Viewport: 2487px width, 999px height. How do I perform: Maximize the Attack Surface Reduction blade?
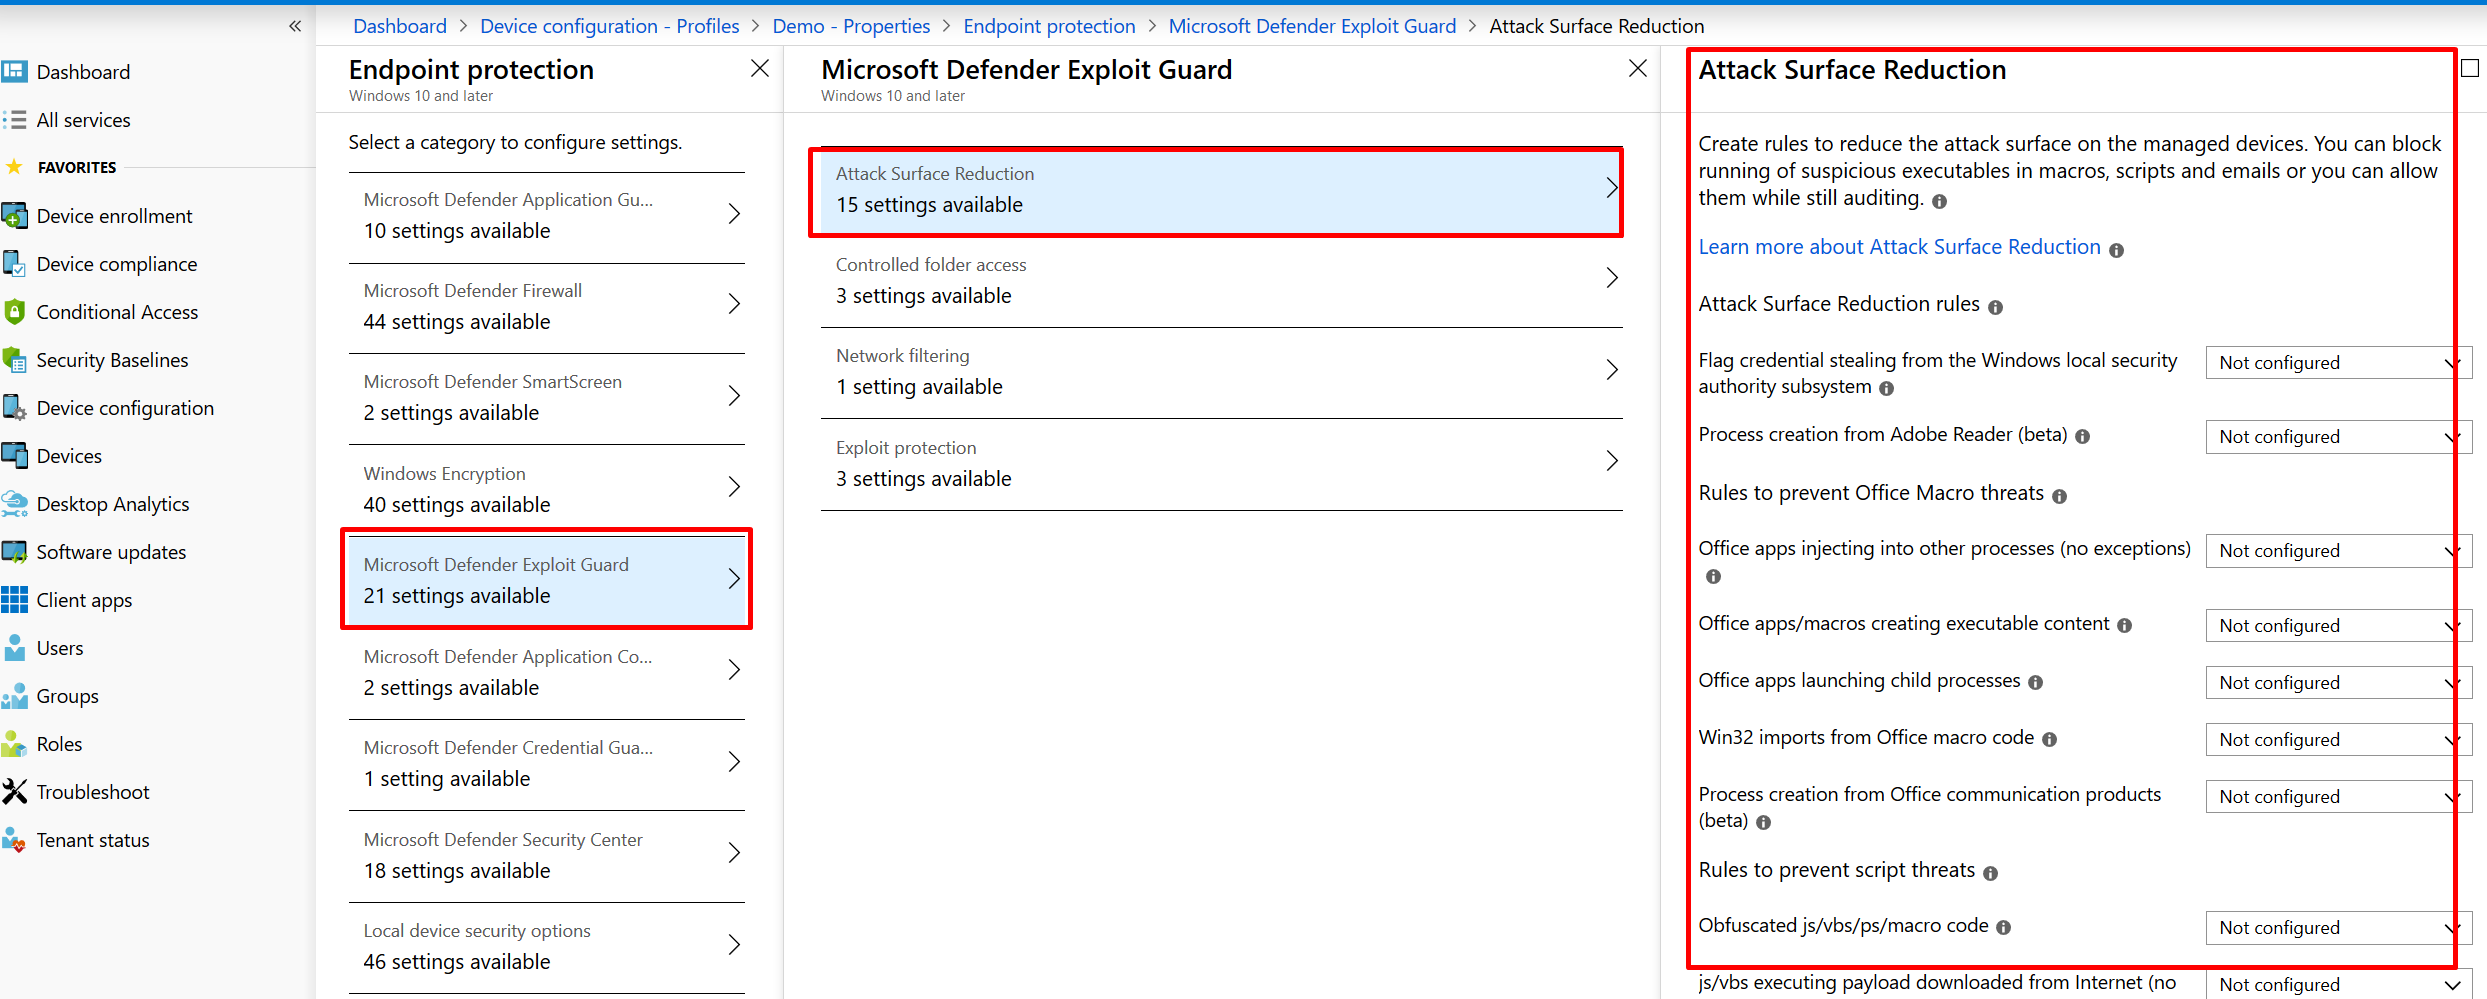(x=2470, y=68)
